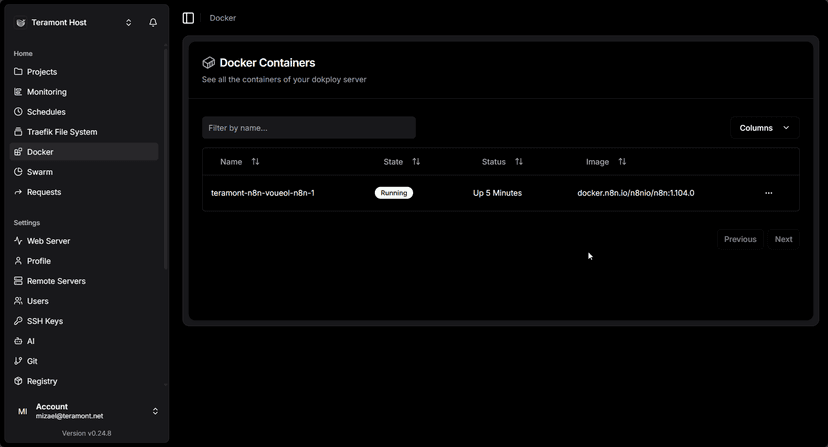Click the Web Server activity icon
The width and height of the screenshot is (828, 447).
pyautogui.click(x=18, y=240)
